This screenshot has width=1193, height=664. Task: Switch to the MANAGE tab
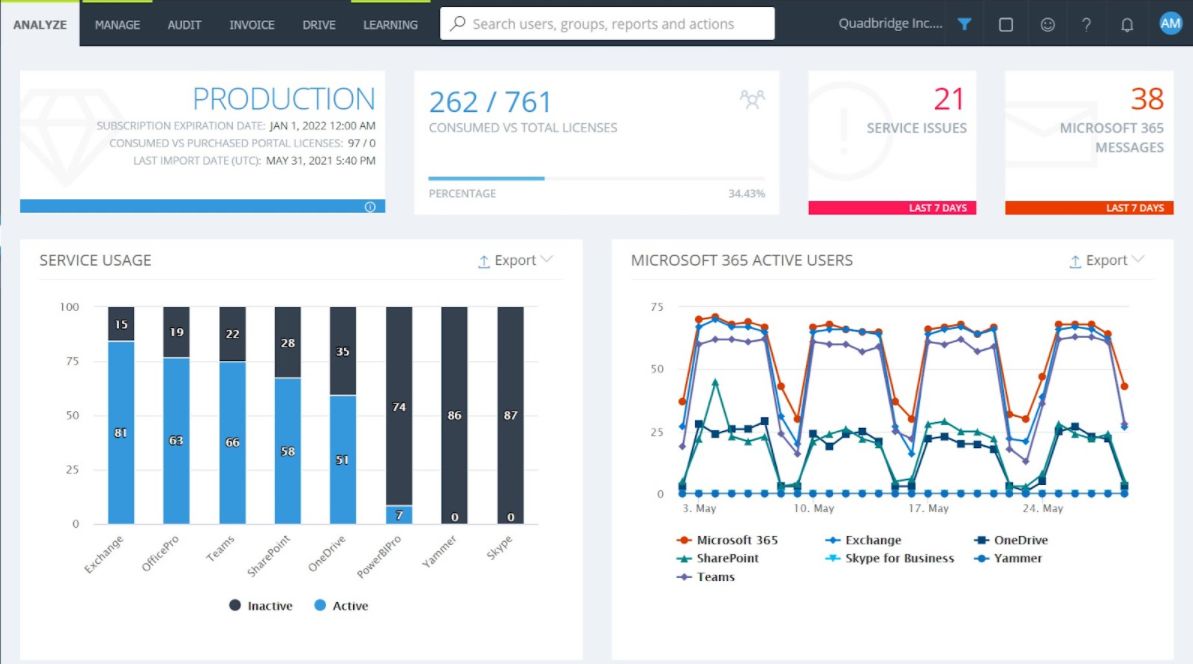(116, 24)
